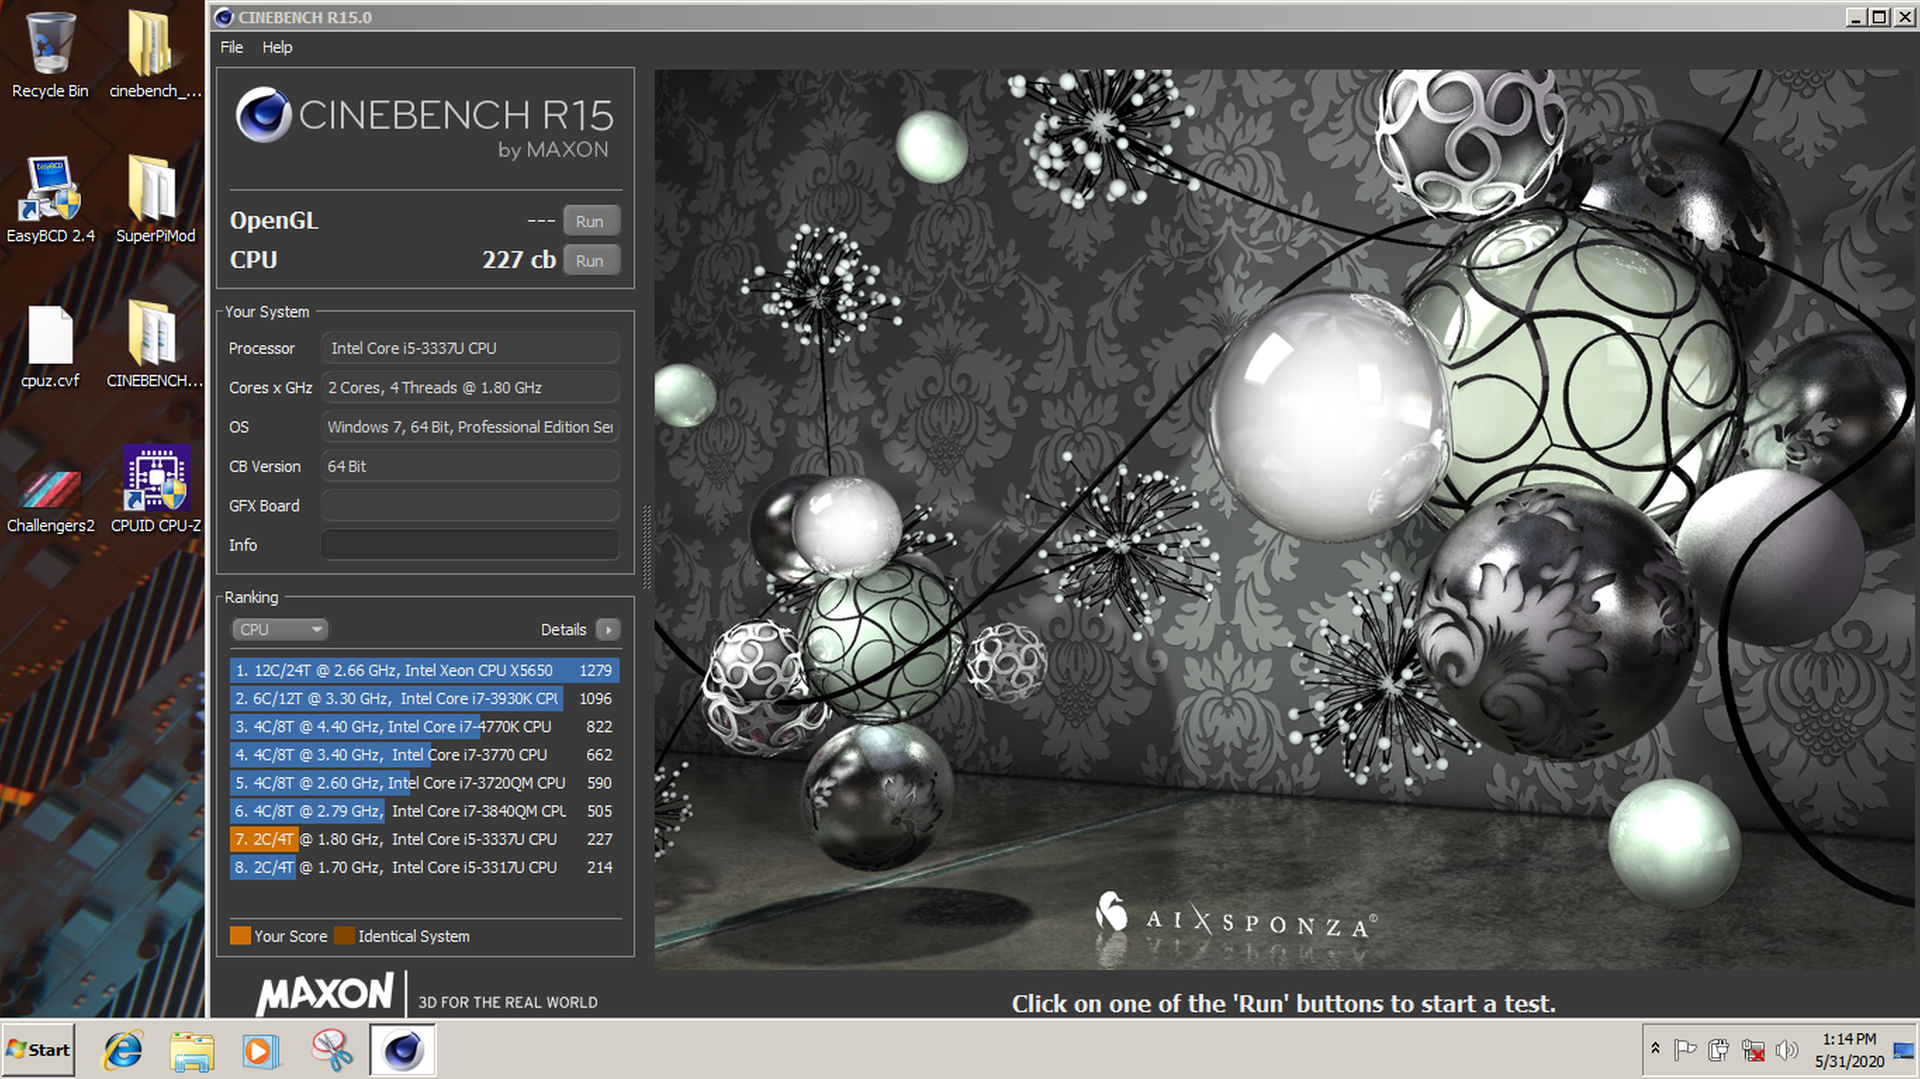Viewport: 1920px width, 1079px height.
Task: Show hidden tray icons arrow
Action: coord(1655,1049)
